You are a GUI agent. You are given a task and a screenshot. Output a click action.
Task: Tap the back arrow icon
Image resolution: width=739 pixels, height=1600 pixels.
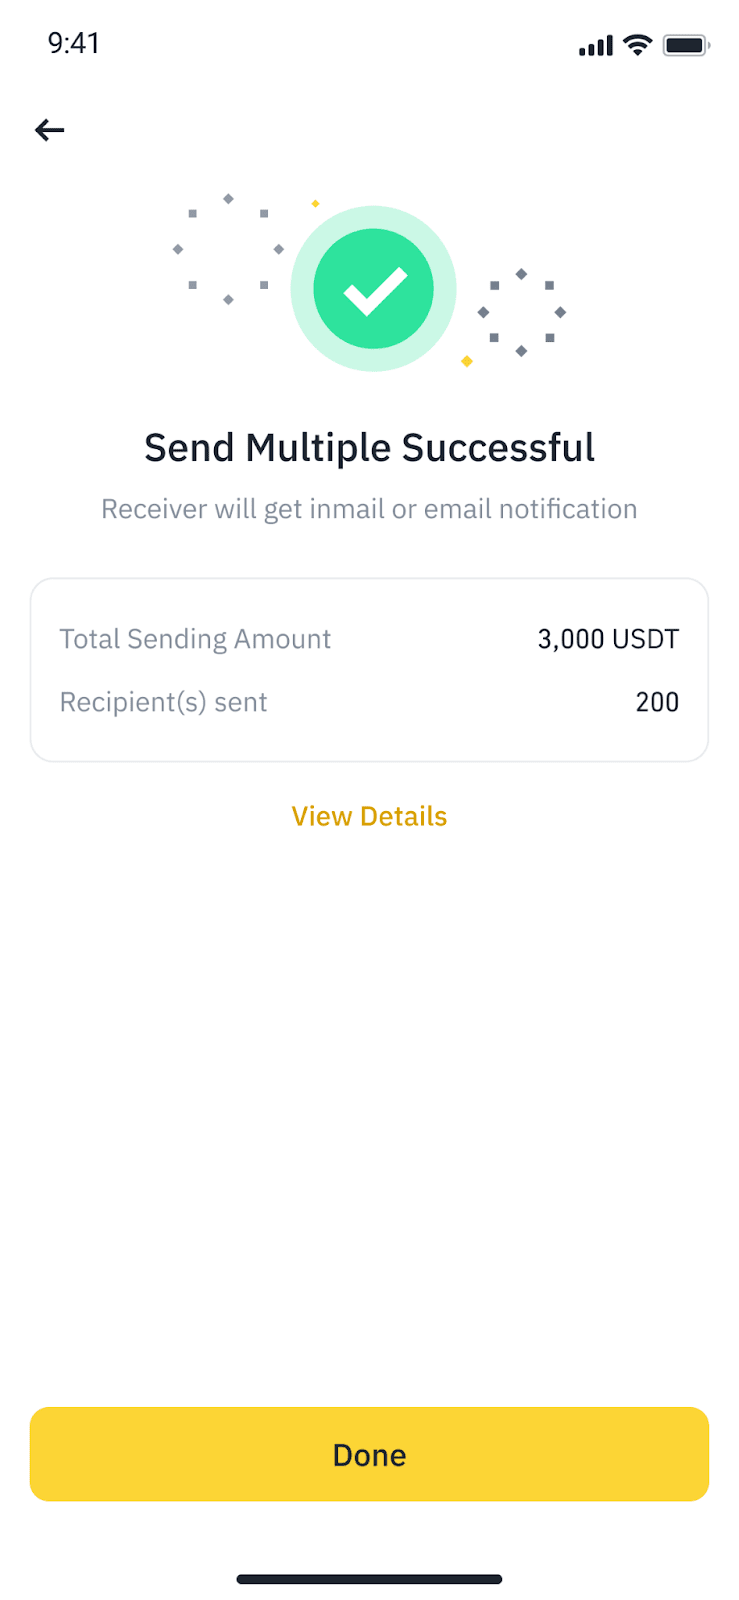49,130
